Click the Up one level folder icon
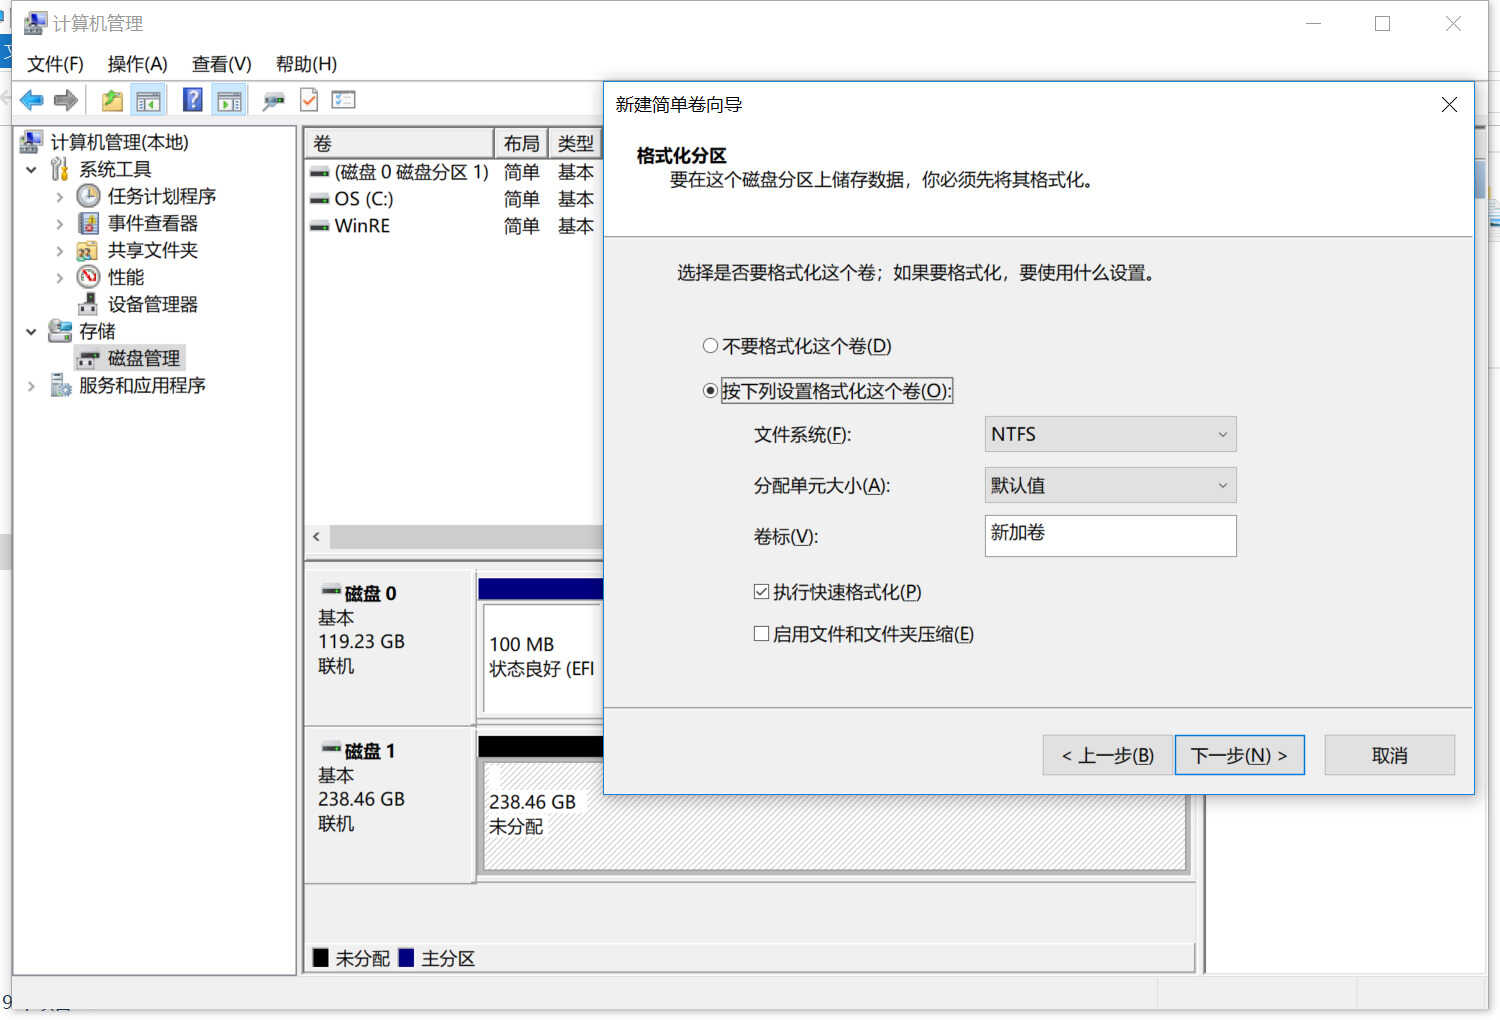Image resolution: width=1500 pixels, height=1020 pixels. (x=112, y=100)
